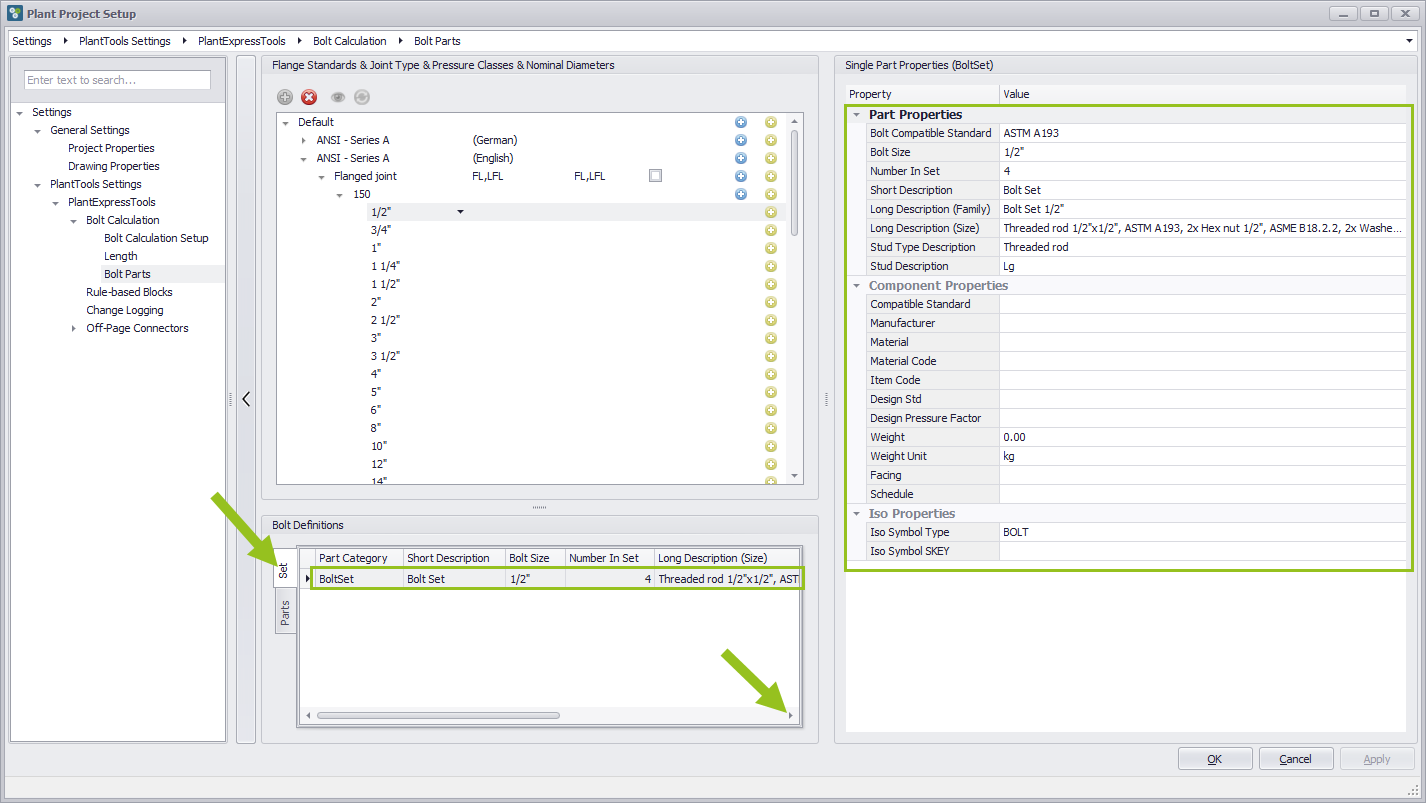Collapse the Flanged joint node
The width and height of the screenshot is (1426, 803).
[322, 176]
